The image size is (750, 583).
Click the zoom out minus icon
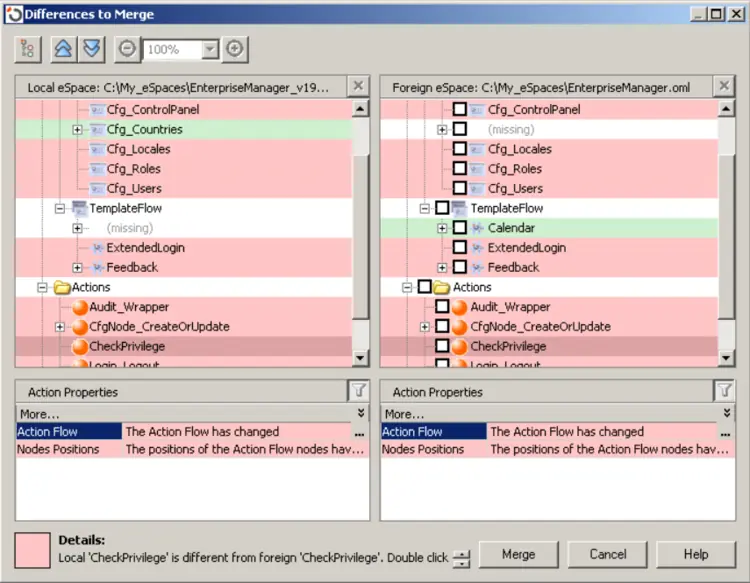pos(128,49)
